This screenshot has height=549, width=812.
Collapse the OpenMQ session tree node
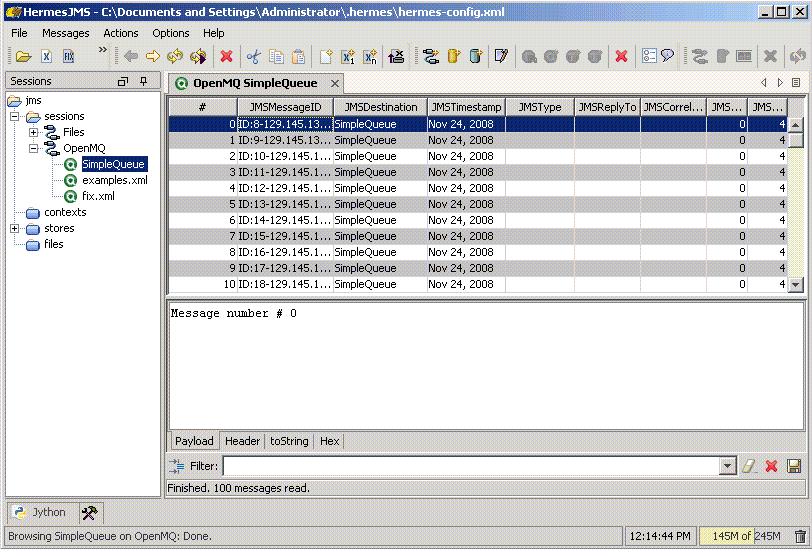34,148
